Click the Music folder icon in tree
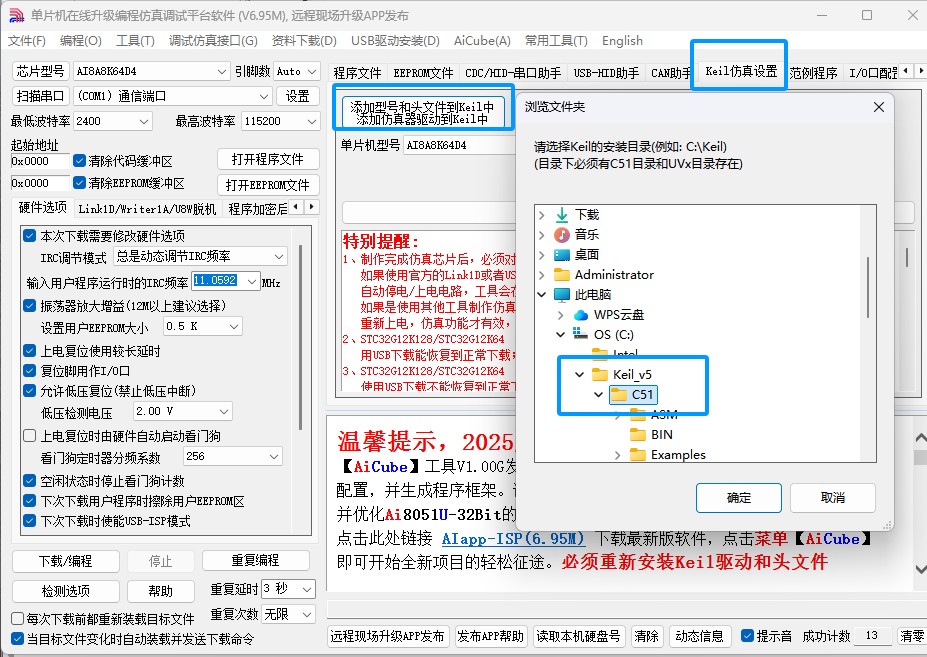Screen dimensions: 927x657 coord(562,235)
